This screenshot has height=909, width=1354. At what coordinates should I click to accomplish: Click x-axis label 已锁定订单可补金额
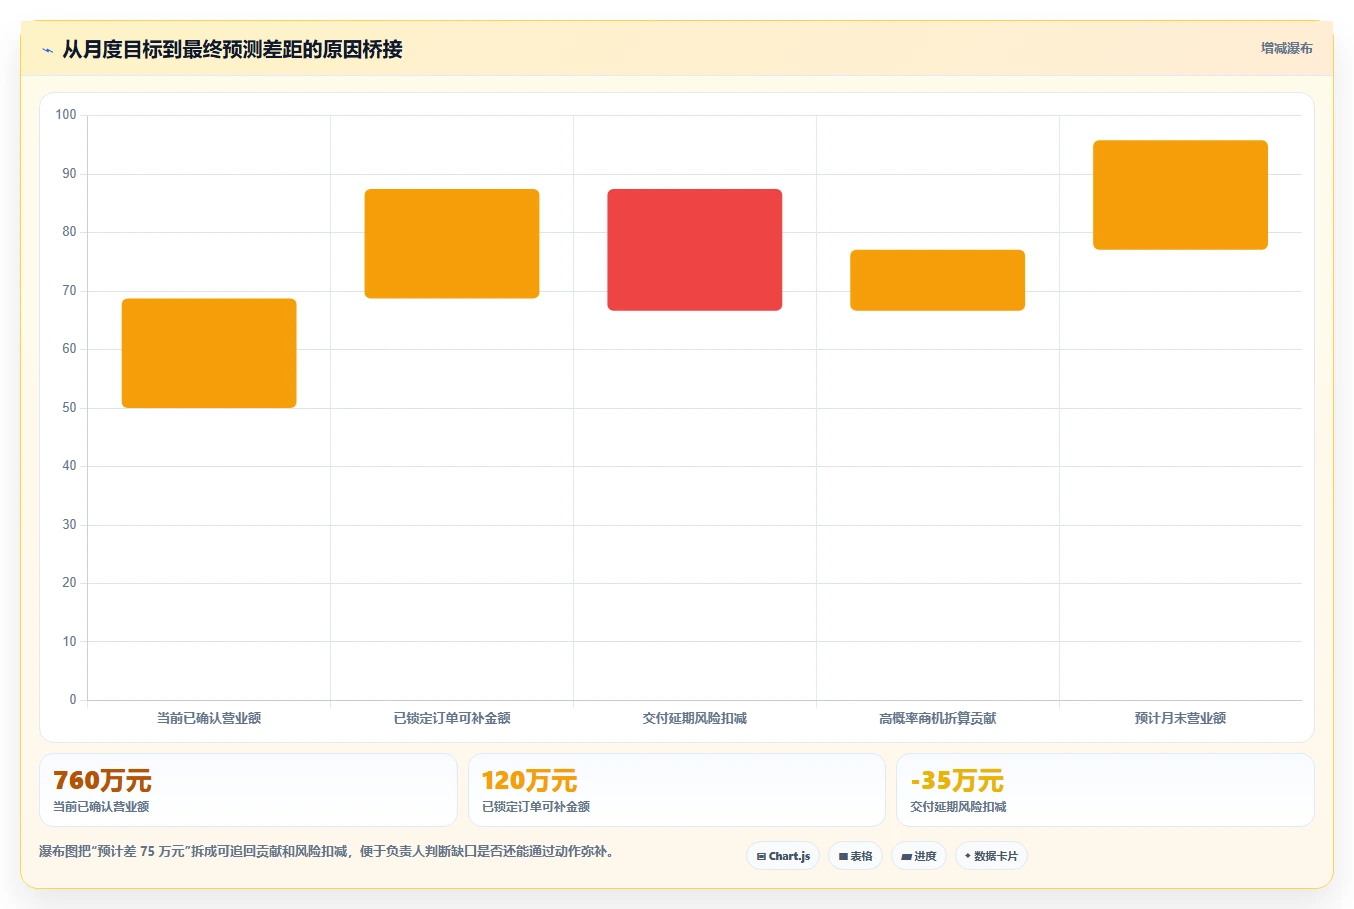tap(452, 718)
